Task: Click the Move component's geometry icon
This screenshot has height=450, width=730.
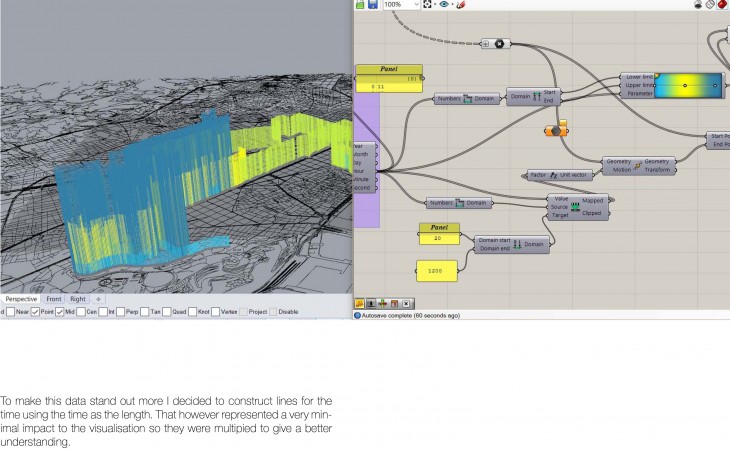Action: point(636,165)
